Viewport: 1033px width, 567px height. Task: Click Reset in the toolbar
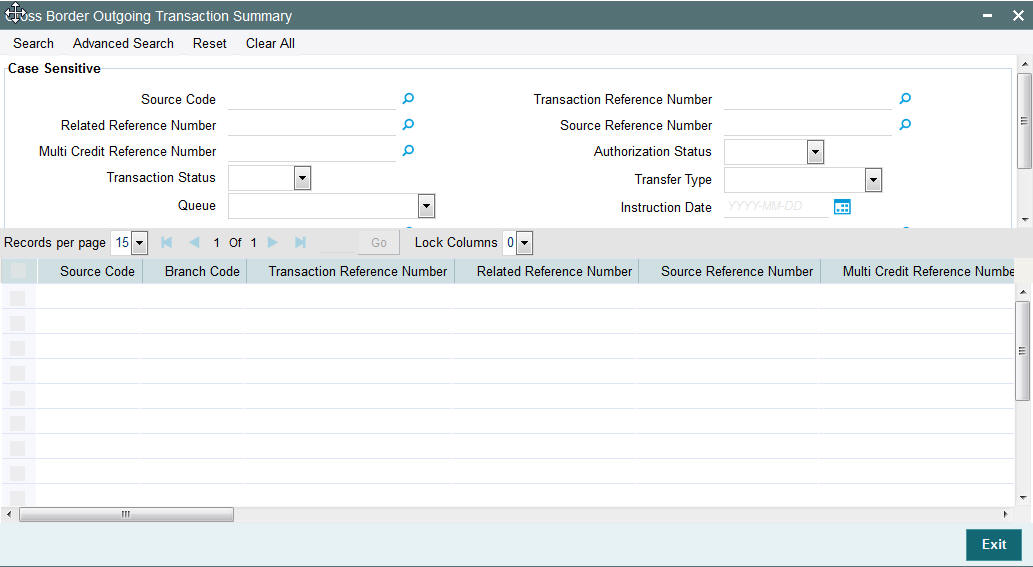tap(209, 43)
